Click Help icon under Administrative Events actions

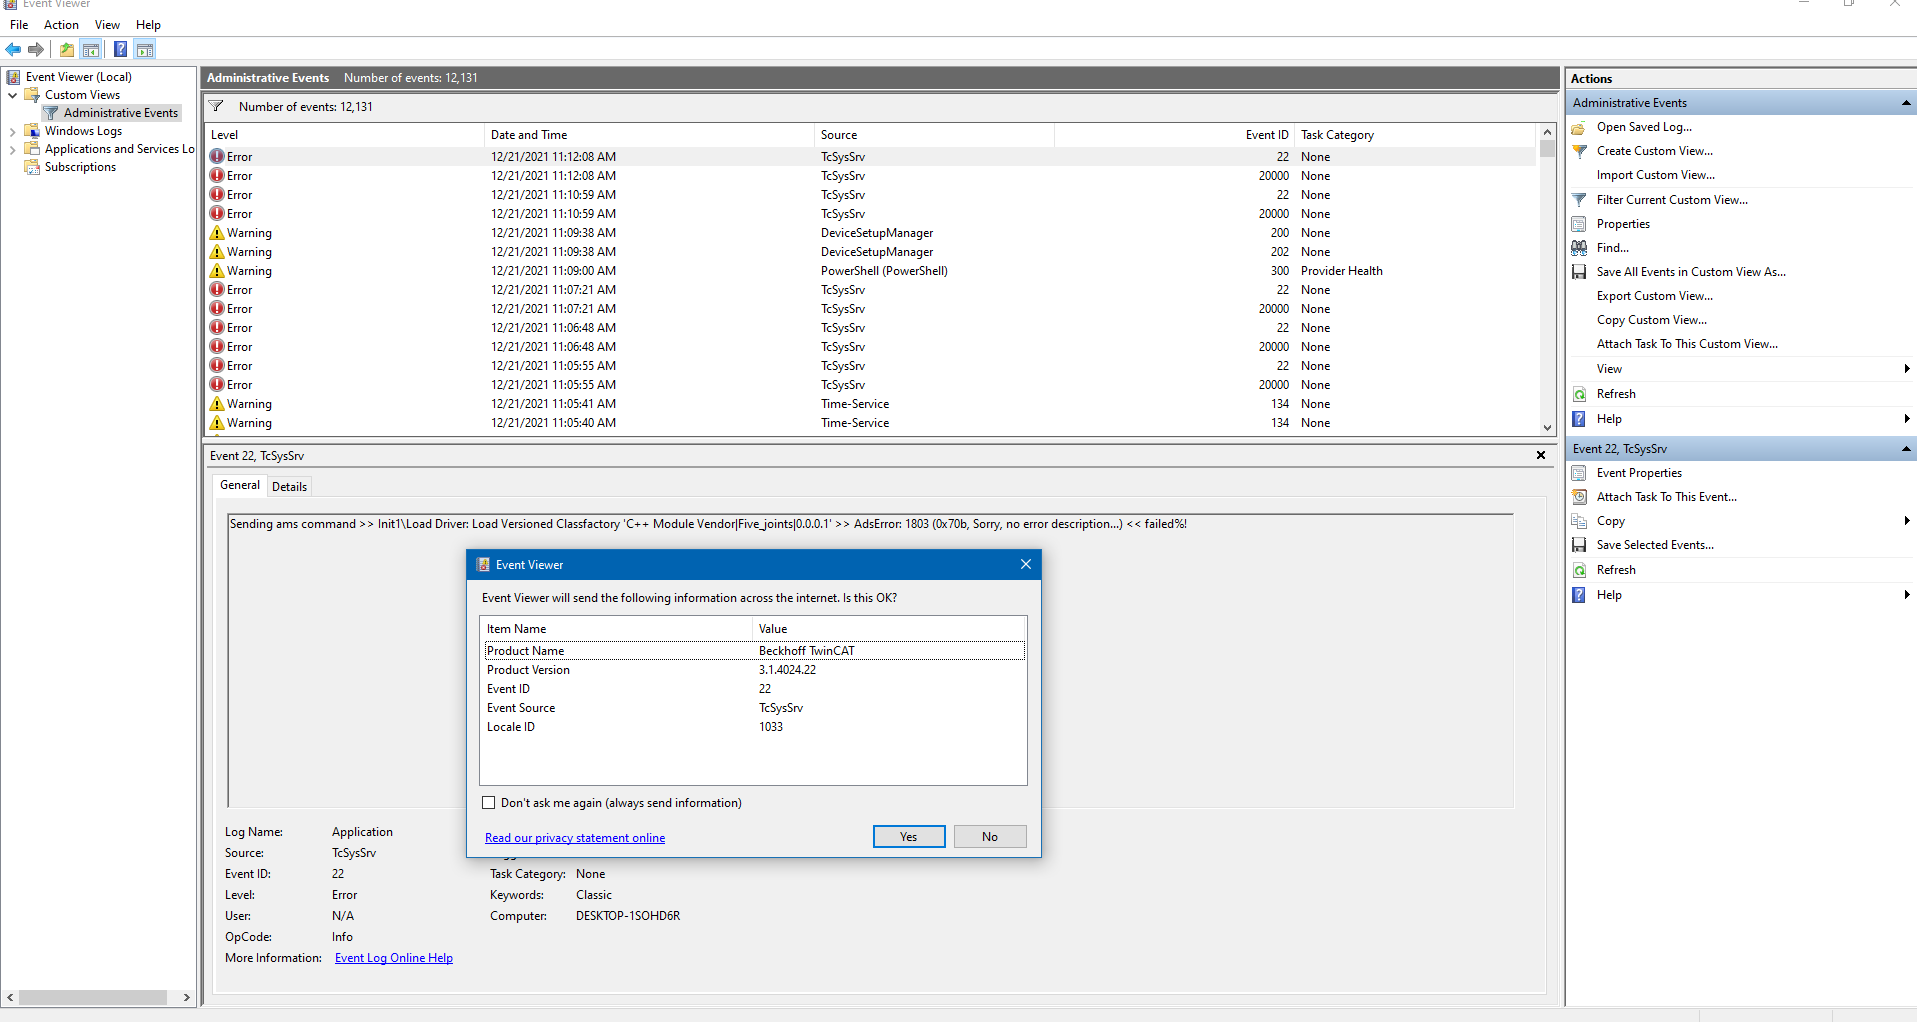[x=1579, y=419]
